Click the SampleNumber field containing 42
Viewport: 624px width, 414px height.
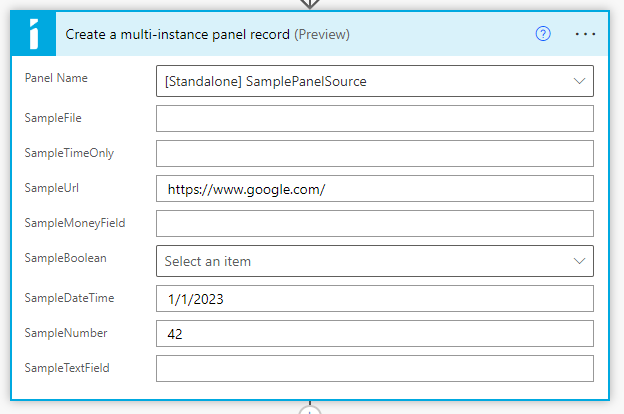pos(375,333)
